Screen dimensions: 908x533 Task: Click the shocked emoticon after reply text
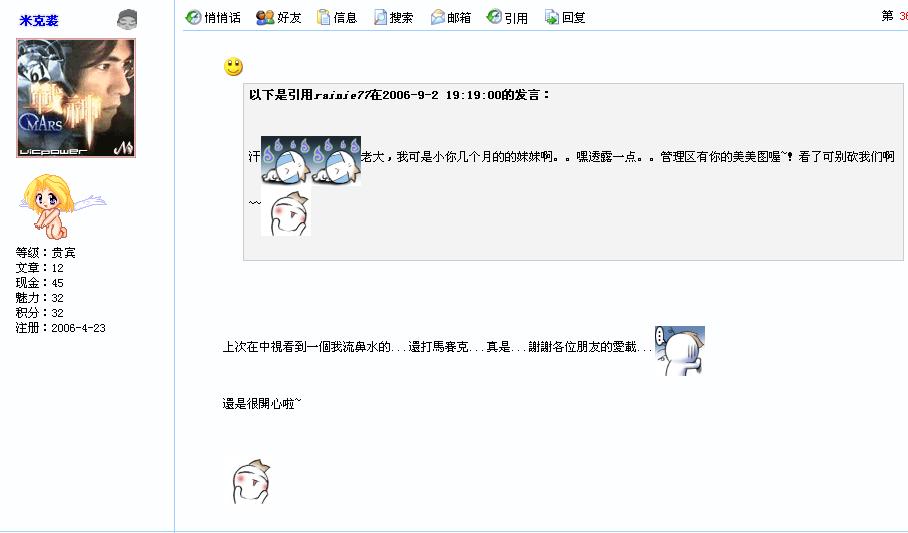coord(680,351)
